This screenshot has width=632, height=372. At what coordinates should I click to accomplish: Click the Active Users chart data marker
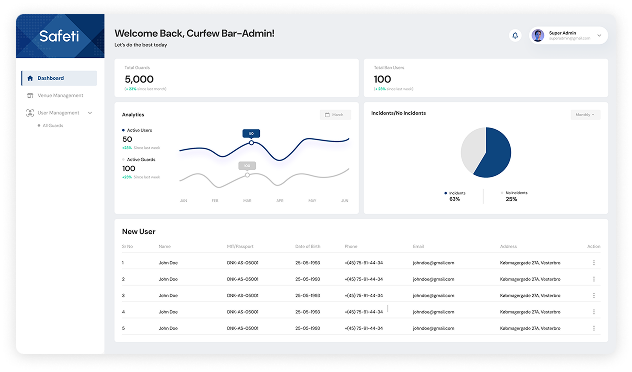[x=251, y=143]
